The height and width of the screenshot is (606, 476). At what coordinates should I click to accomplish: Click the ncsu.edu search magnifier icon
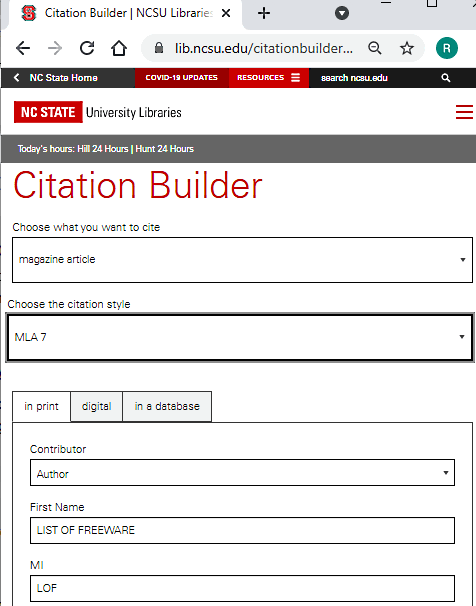[446, 78]
